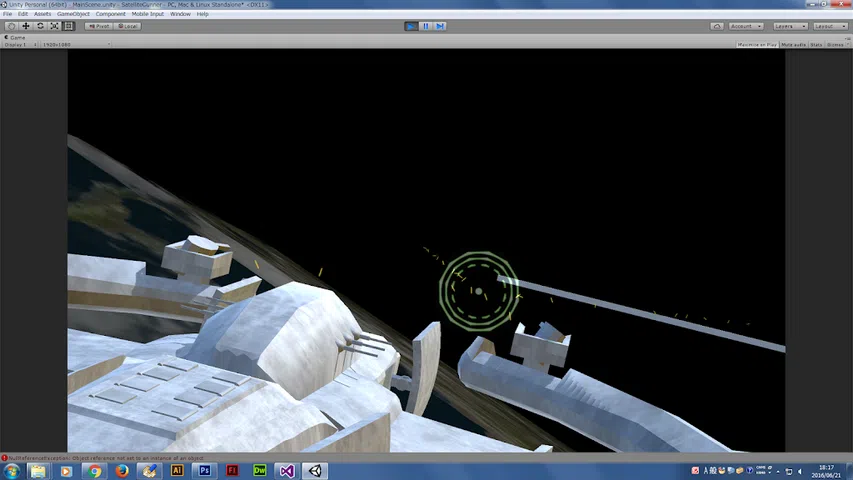Open the Assets menu

[x=42, y=14]
